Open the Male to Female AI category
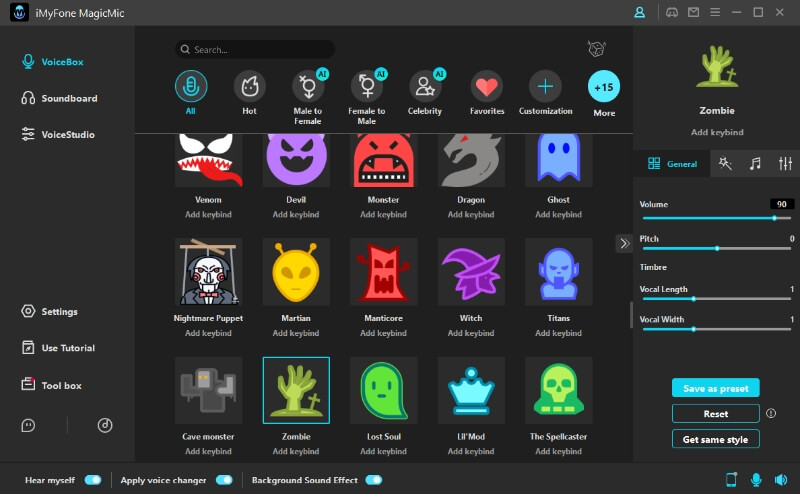Screen dimensions: 800x494 pyautogui.click(x=308, y=86)
